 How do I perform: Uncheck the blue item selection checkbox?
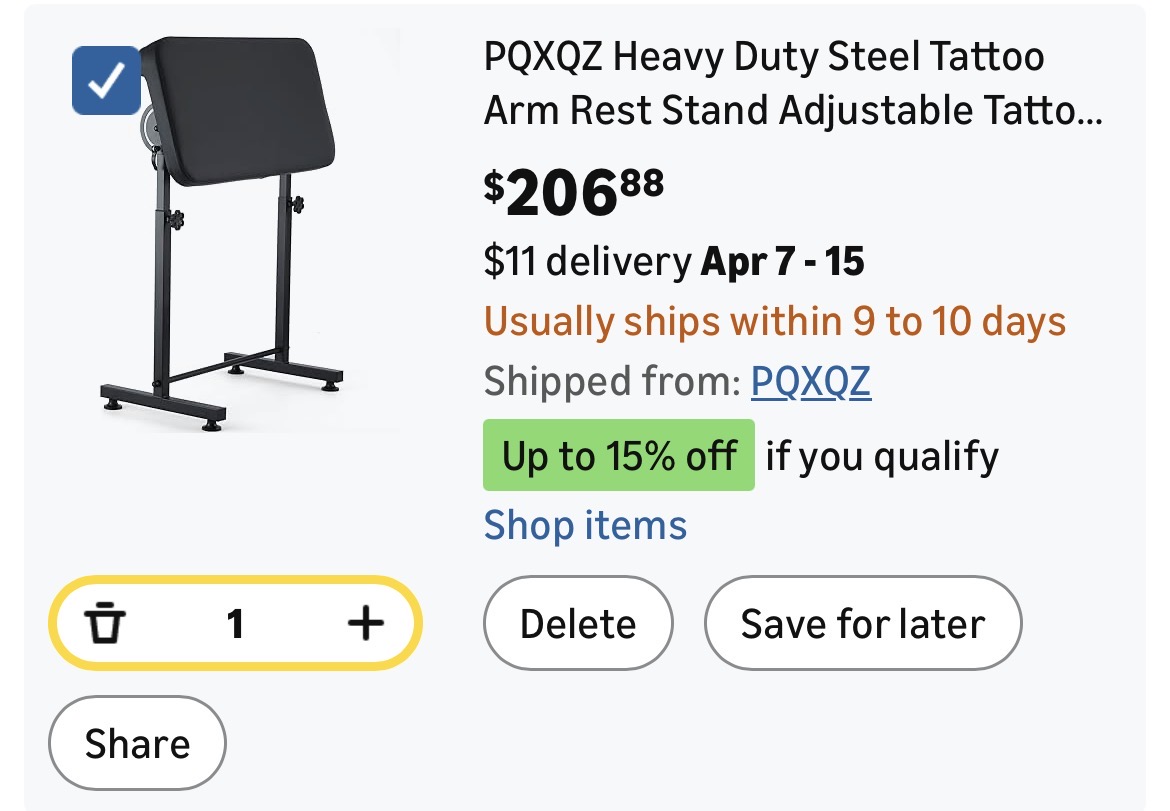pos(106,82)
